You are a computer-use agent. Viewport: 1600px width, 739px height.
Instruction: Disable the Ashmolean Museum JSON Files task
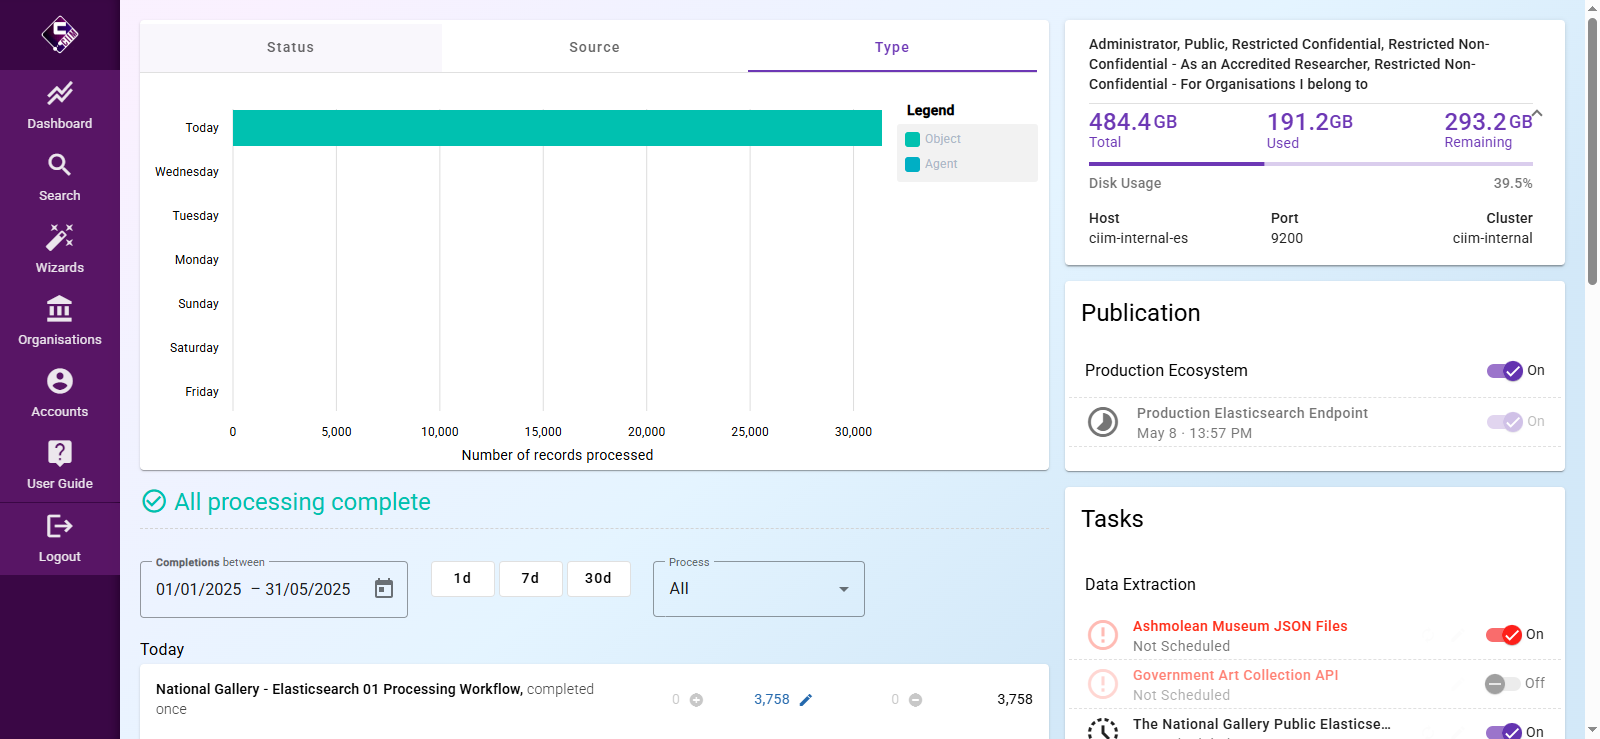click(x=1503, y=635)
